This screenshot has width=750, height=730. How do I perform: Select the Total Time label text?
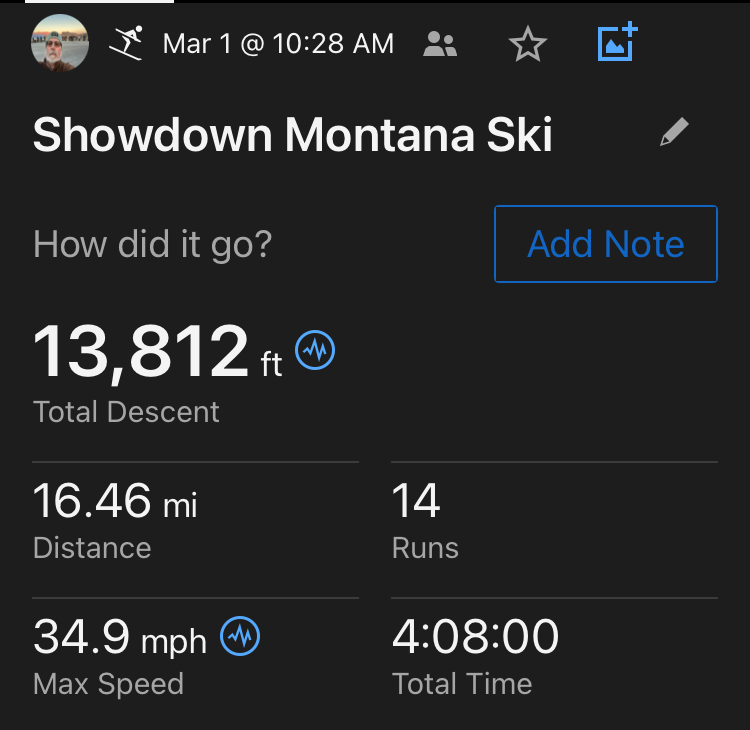tap(461, 684)
